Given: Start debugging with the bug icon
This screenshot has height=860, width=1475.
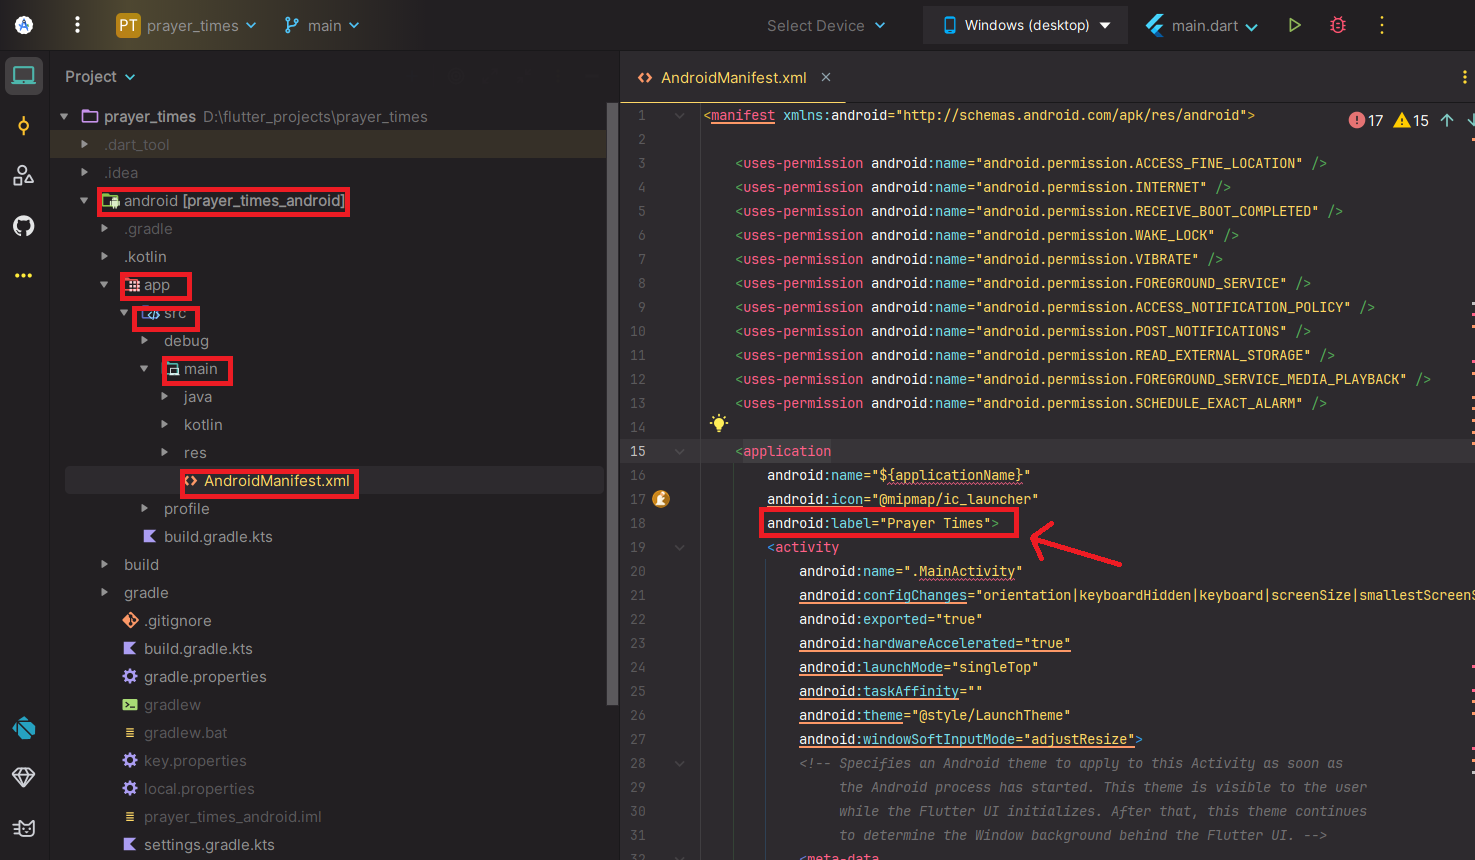Looking at the screenshot, I should (1338, 25).
